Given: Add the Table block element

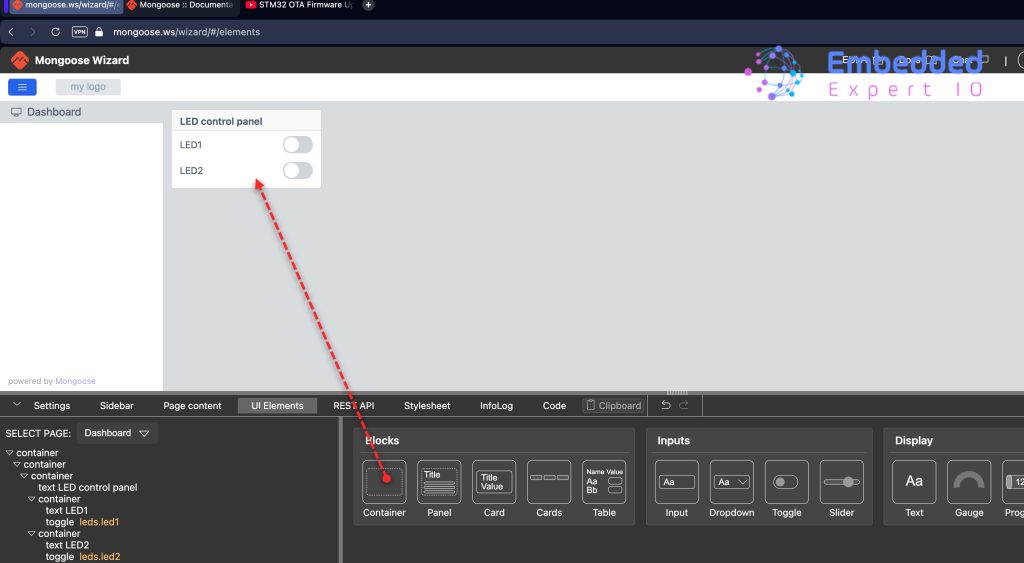Looking at the screenshot, I should point(604,482).
